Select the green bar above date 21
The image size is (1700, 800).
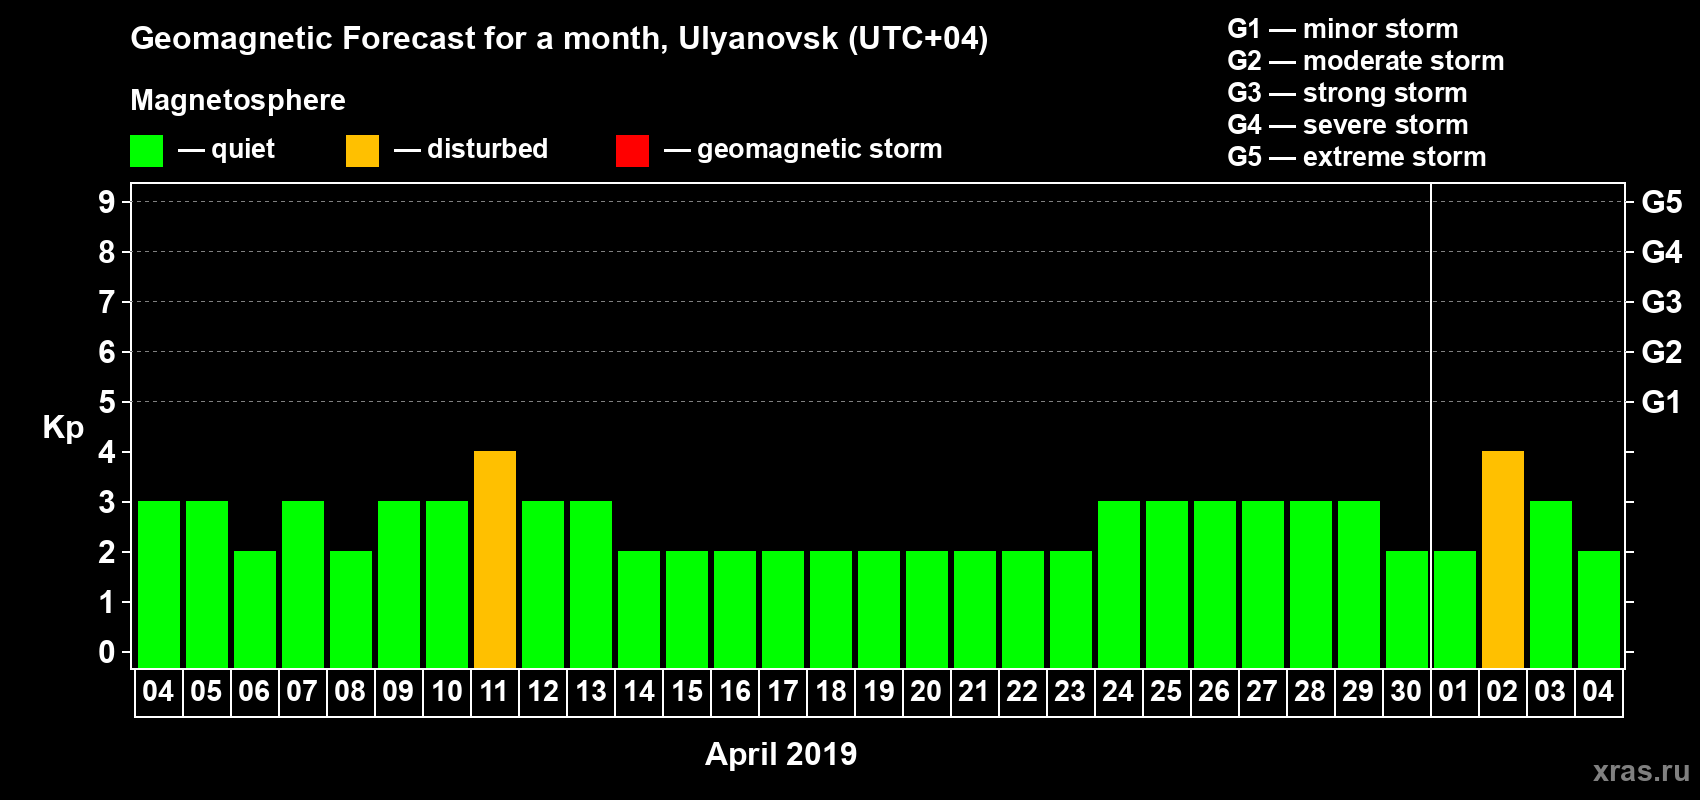[x=975, y=610]
